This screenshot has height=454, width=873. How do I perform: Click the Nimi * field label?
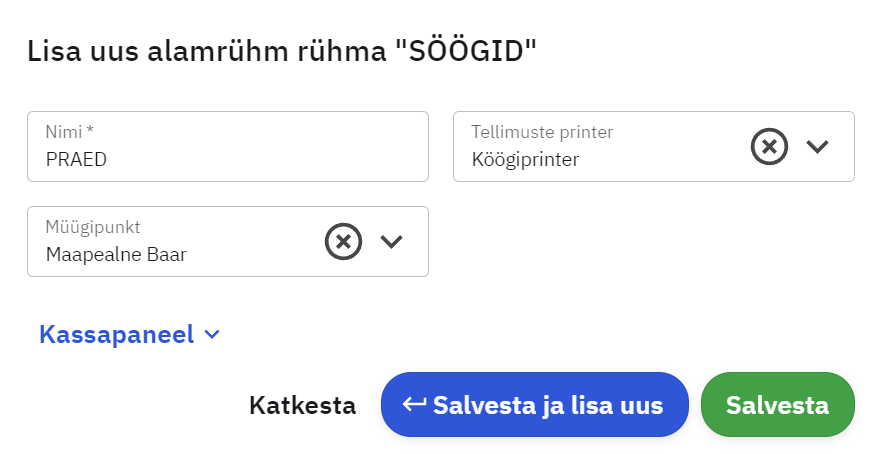coord(76,131)
